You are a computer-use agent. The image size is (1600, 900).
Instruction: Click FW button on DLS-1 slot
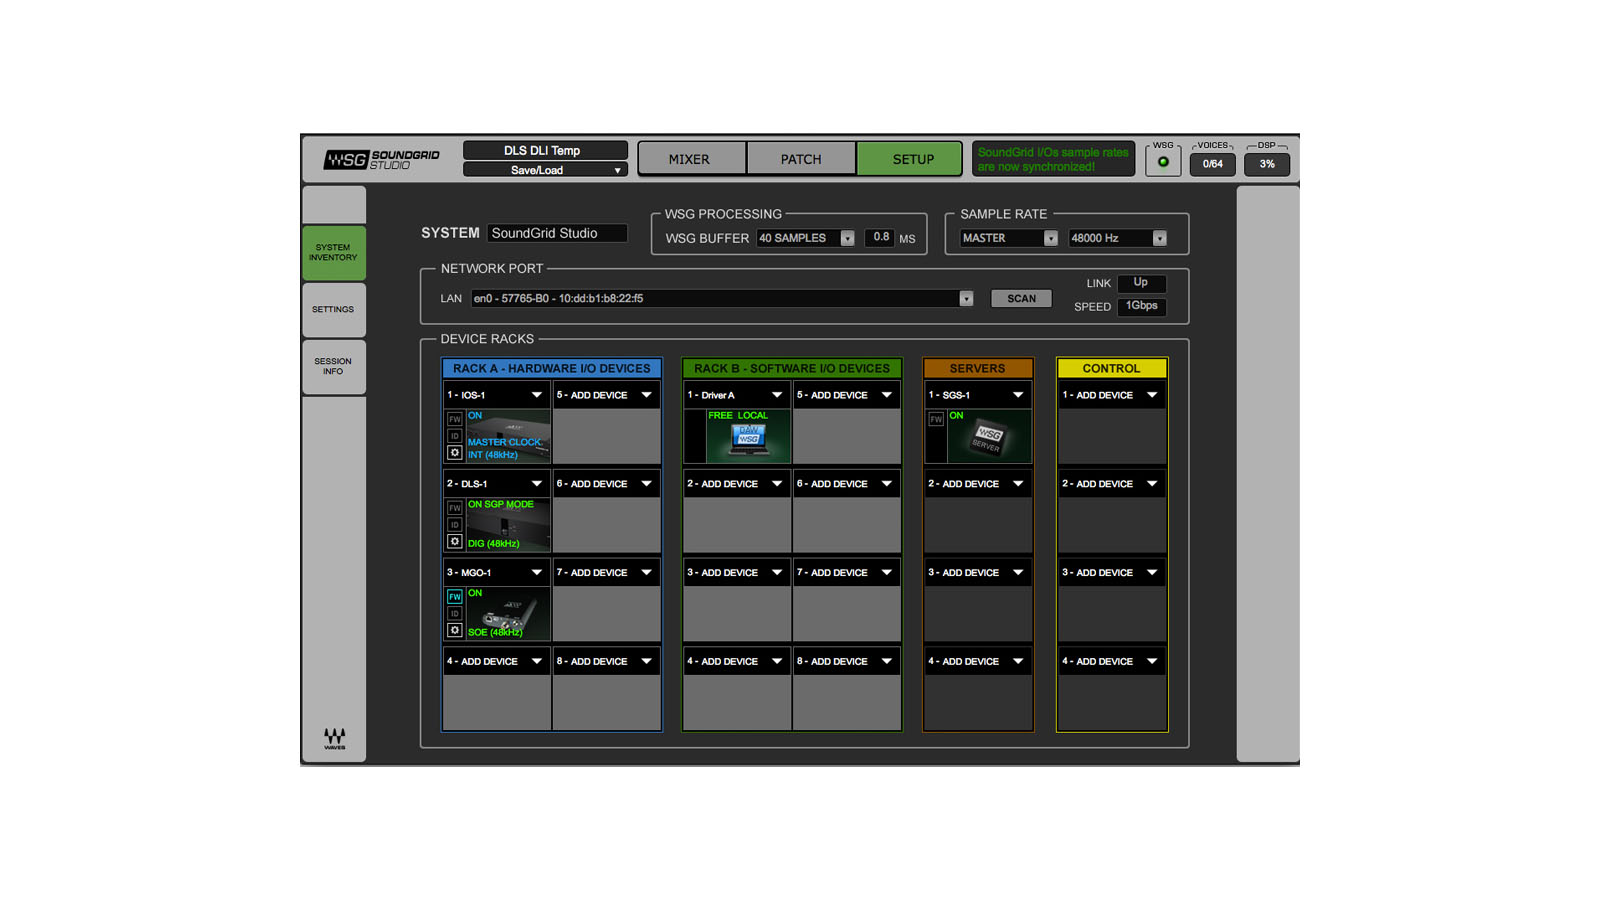click(x=455, y=508)
